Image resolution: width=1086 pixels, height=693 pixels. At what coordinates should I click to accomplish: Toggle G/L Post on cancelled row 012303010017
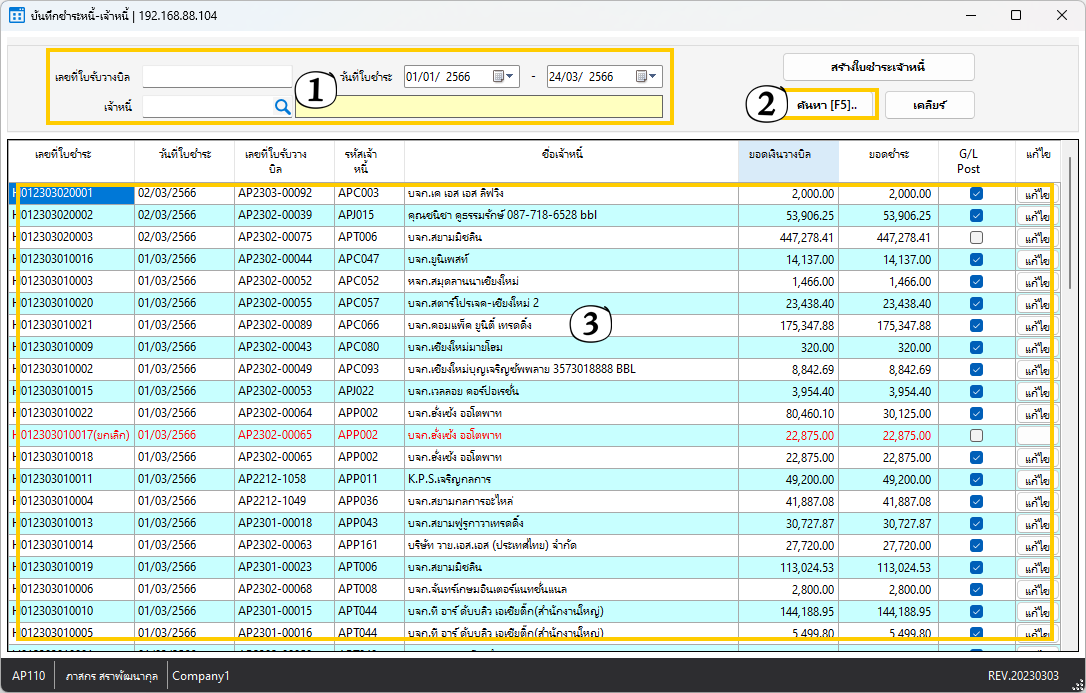[x=976, y=436]
